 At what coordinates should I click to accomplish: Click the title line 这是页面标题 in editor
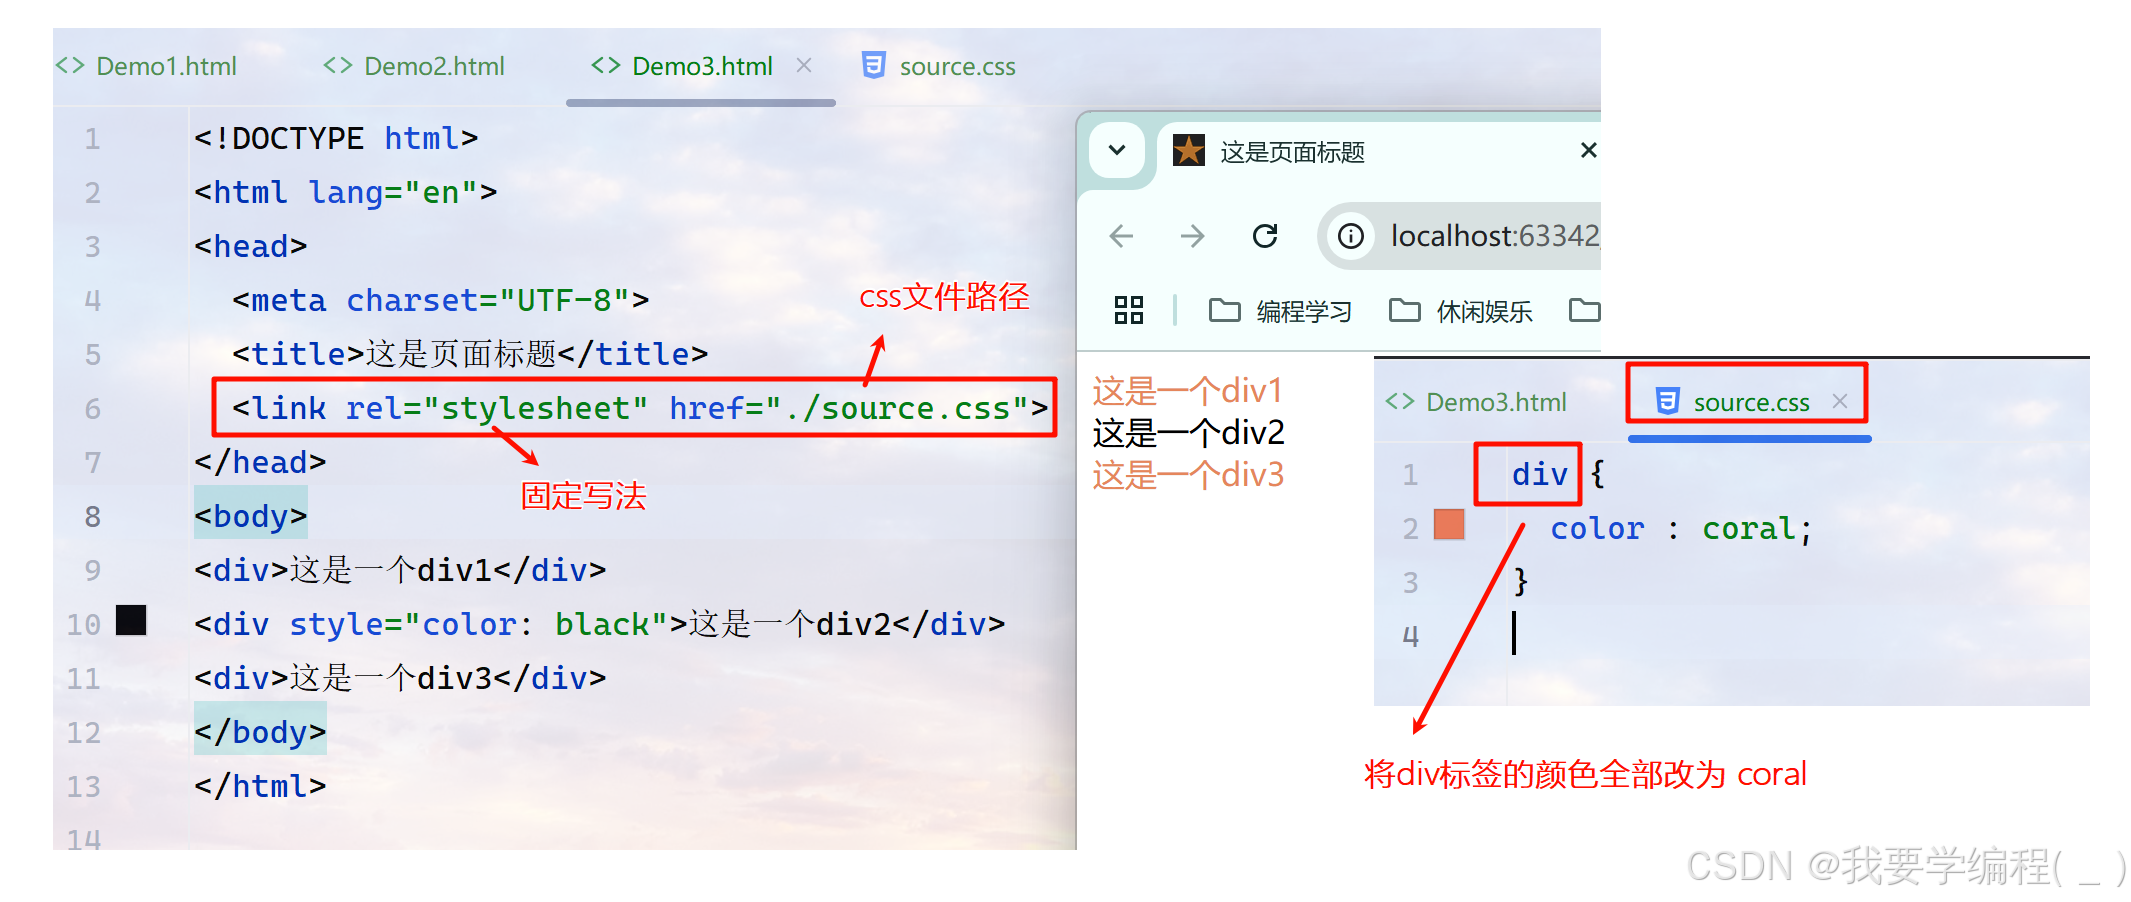(x=470, y=354)
